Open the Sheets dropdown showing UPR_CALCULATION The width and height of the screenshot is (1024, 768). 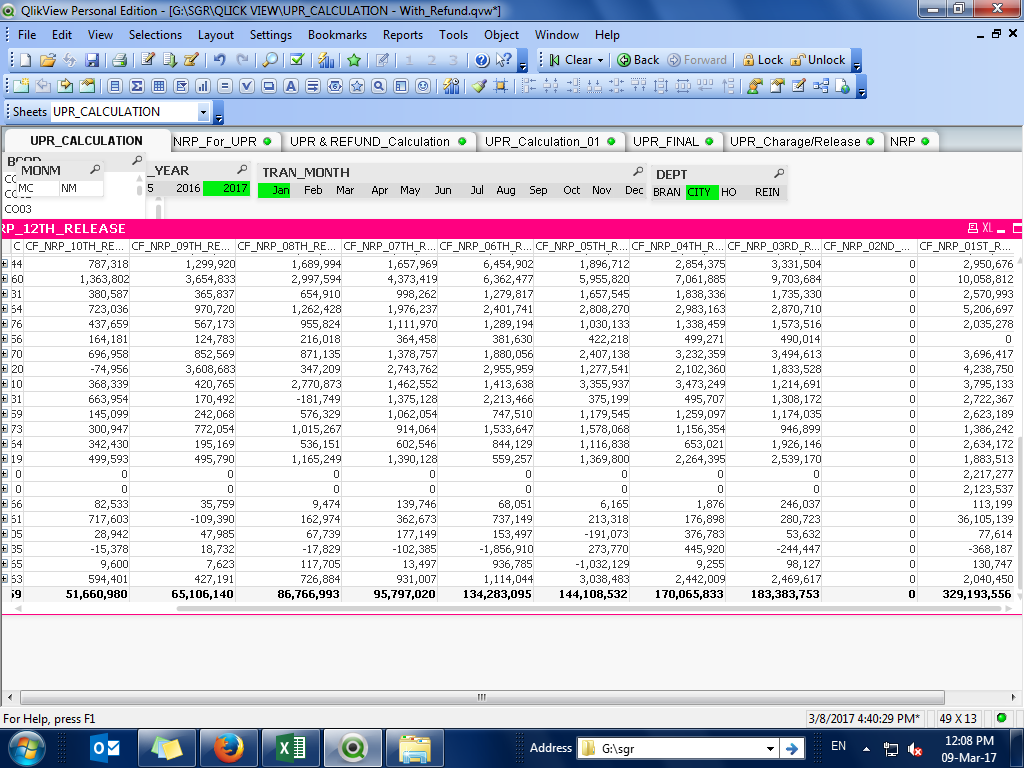click(204, 112)
